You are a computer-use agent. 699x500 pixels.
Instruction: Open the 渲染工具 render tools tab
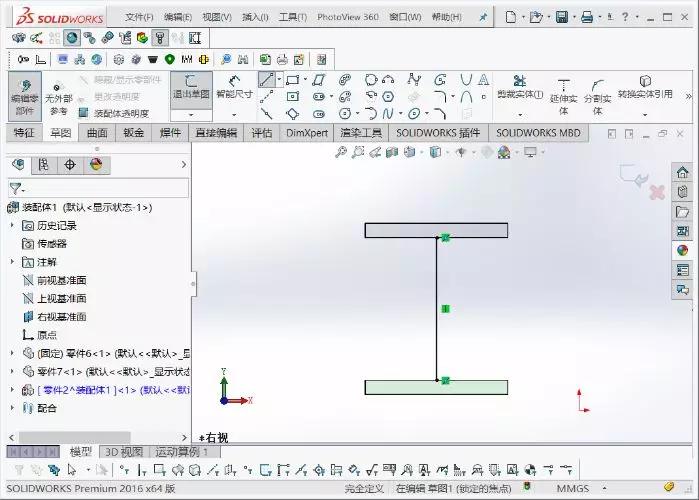[361, 133]
